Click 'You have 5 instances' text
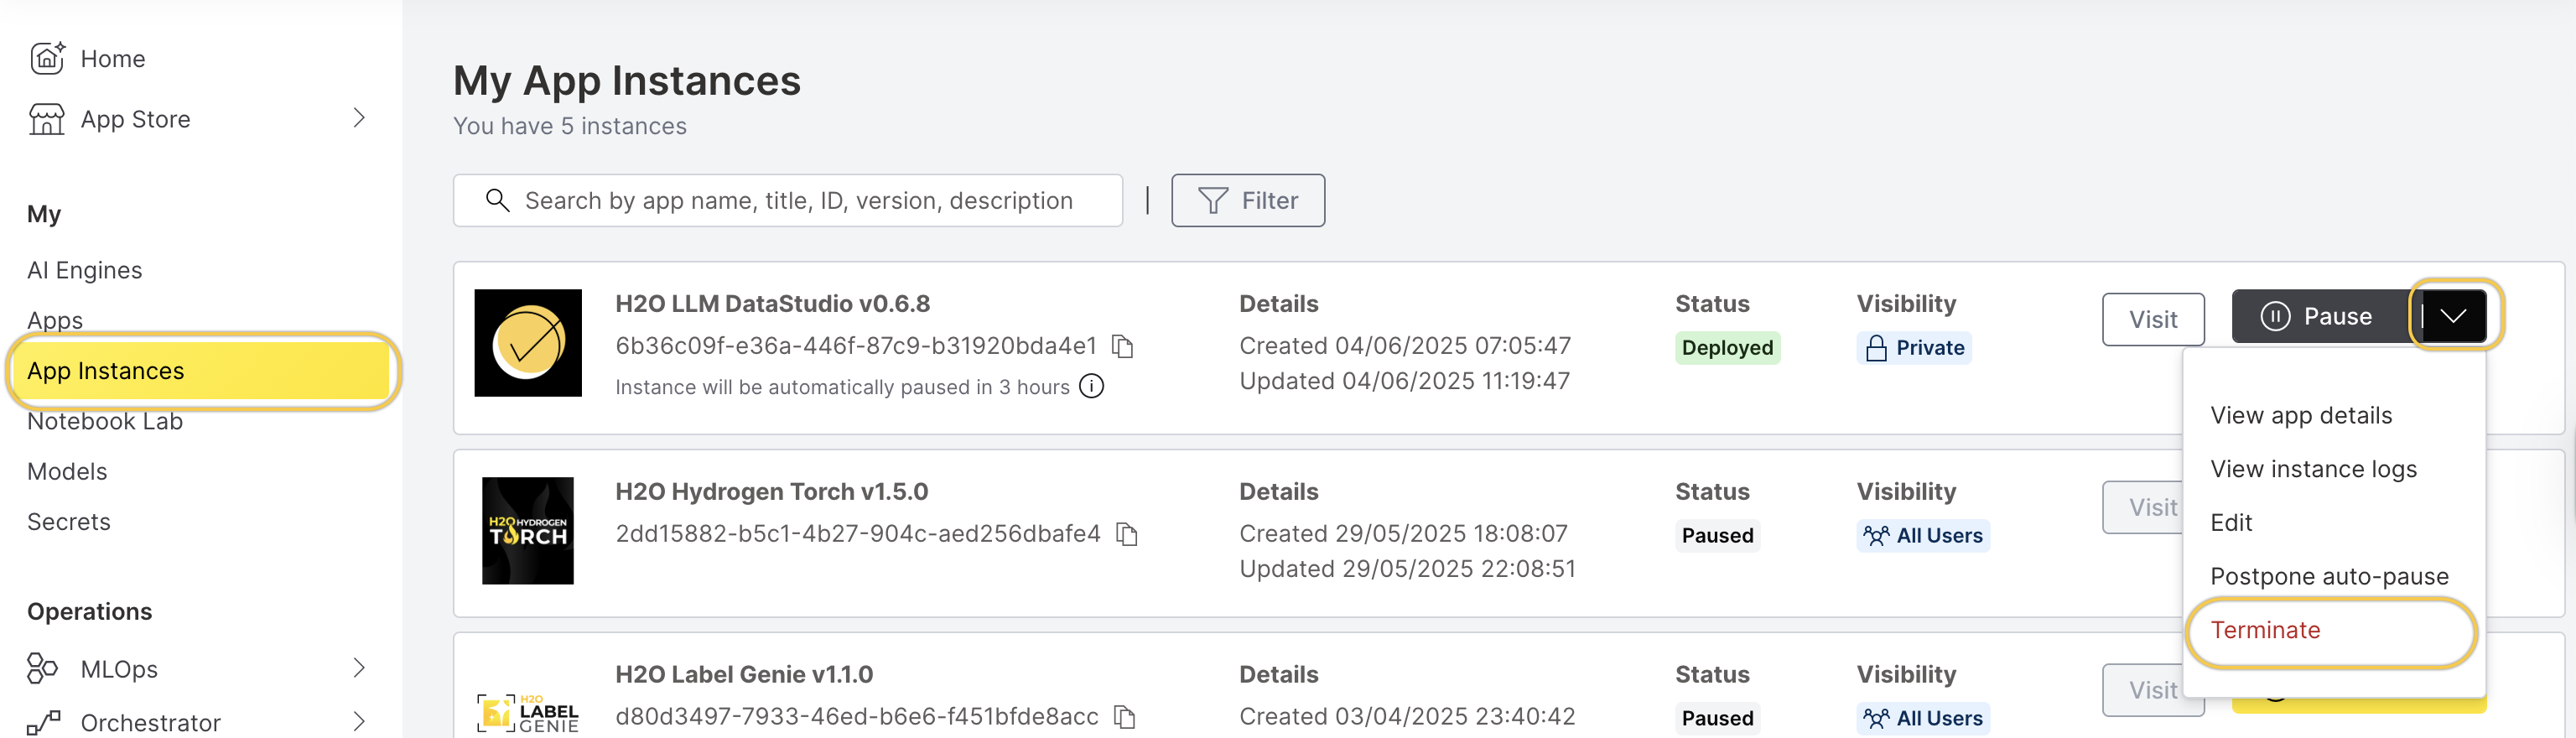Image resolution: width=2576 pixels, height=738 pixels. coord(570,126)
